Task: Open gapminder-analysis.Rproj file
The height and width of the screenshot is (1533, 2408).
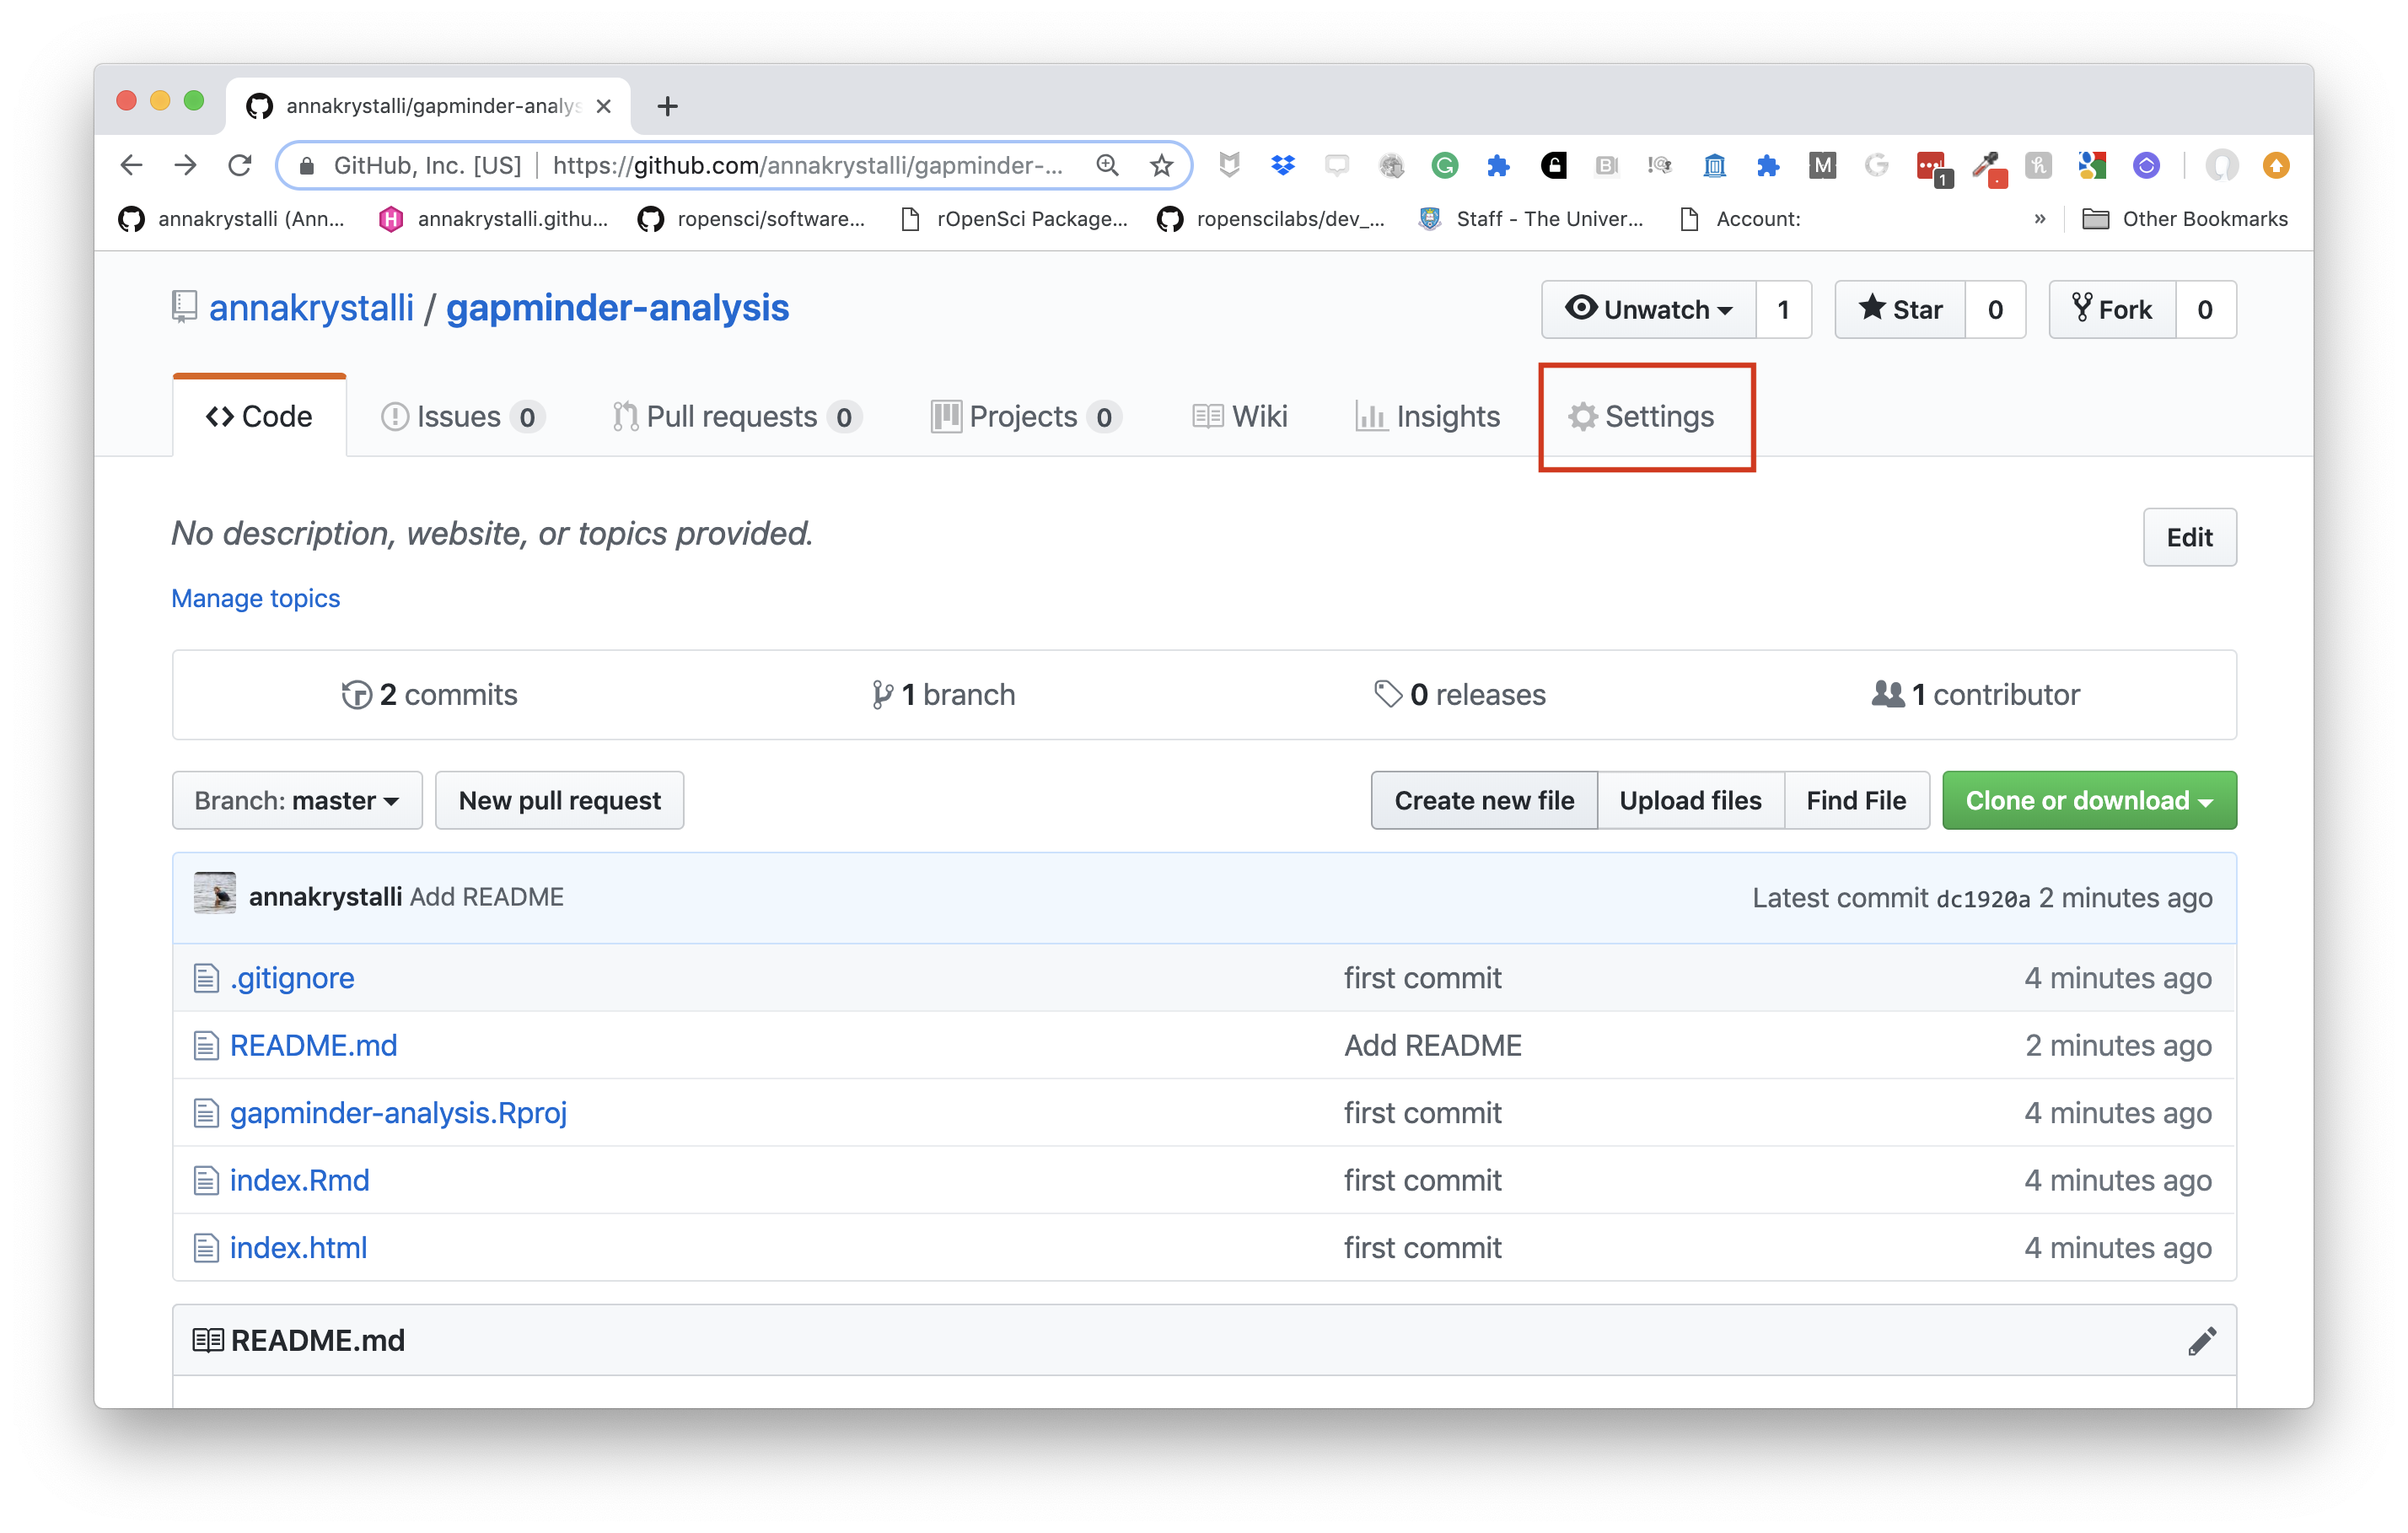Action: click(x=398, y=1113)
